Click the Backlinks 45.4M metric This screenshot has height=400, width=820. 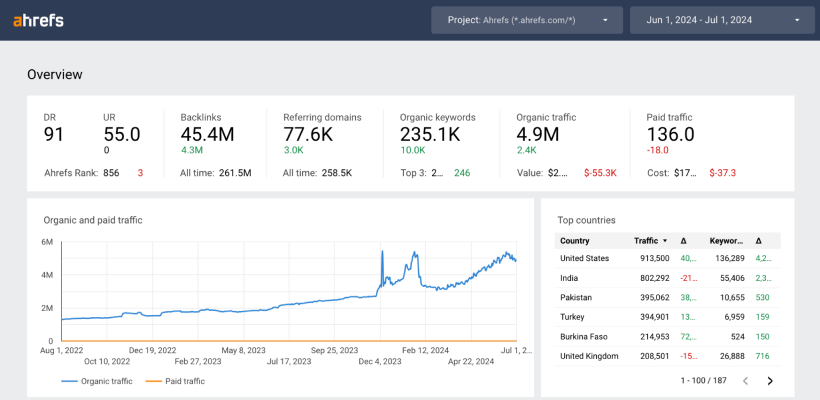[x=207, y=134]
